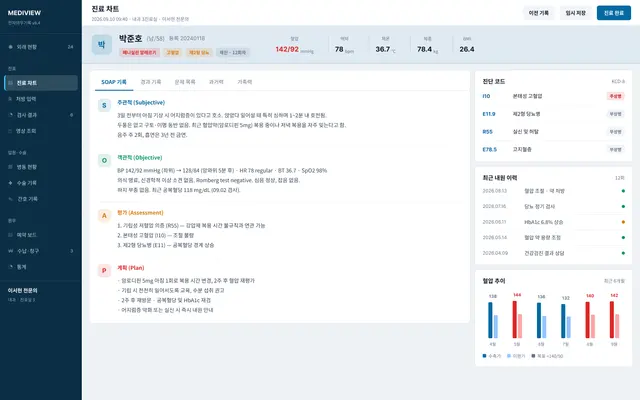Click the S Subjective section badge
The width and height of the screenshot is (640, 400).
(x=104, y=105)
